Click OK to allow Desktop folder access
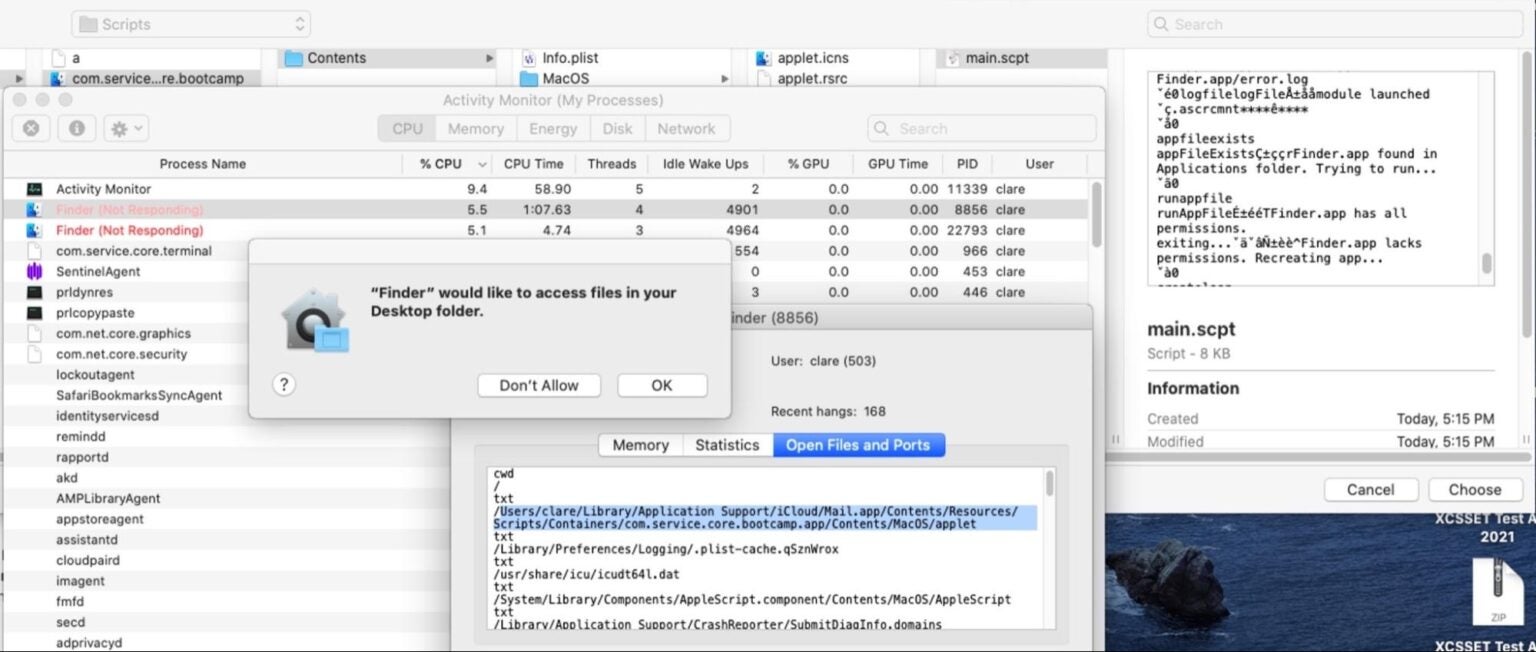This screenshot has width=1536, height=652. click(662, 384)
